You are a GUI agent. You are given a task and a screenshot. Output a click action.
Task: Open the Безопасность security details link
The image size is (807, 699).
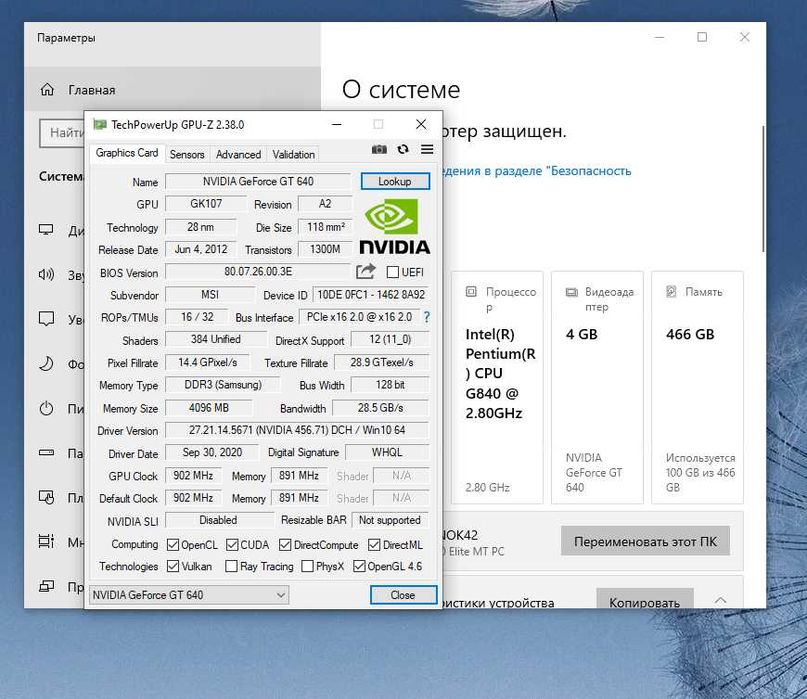click(536, 171)
